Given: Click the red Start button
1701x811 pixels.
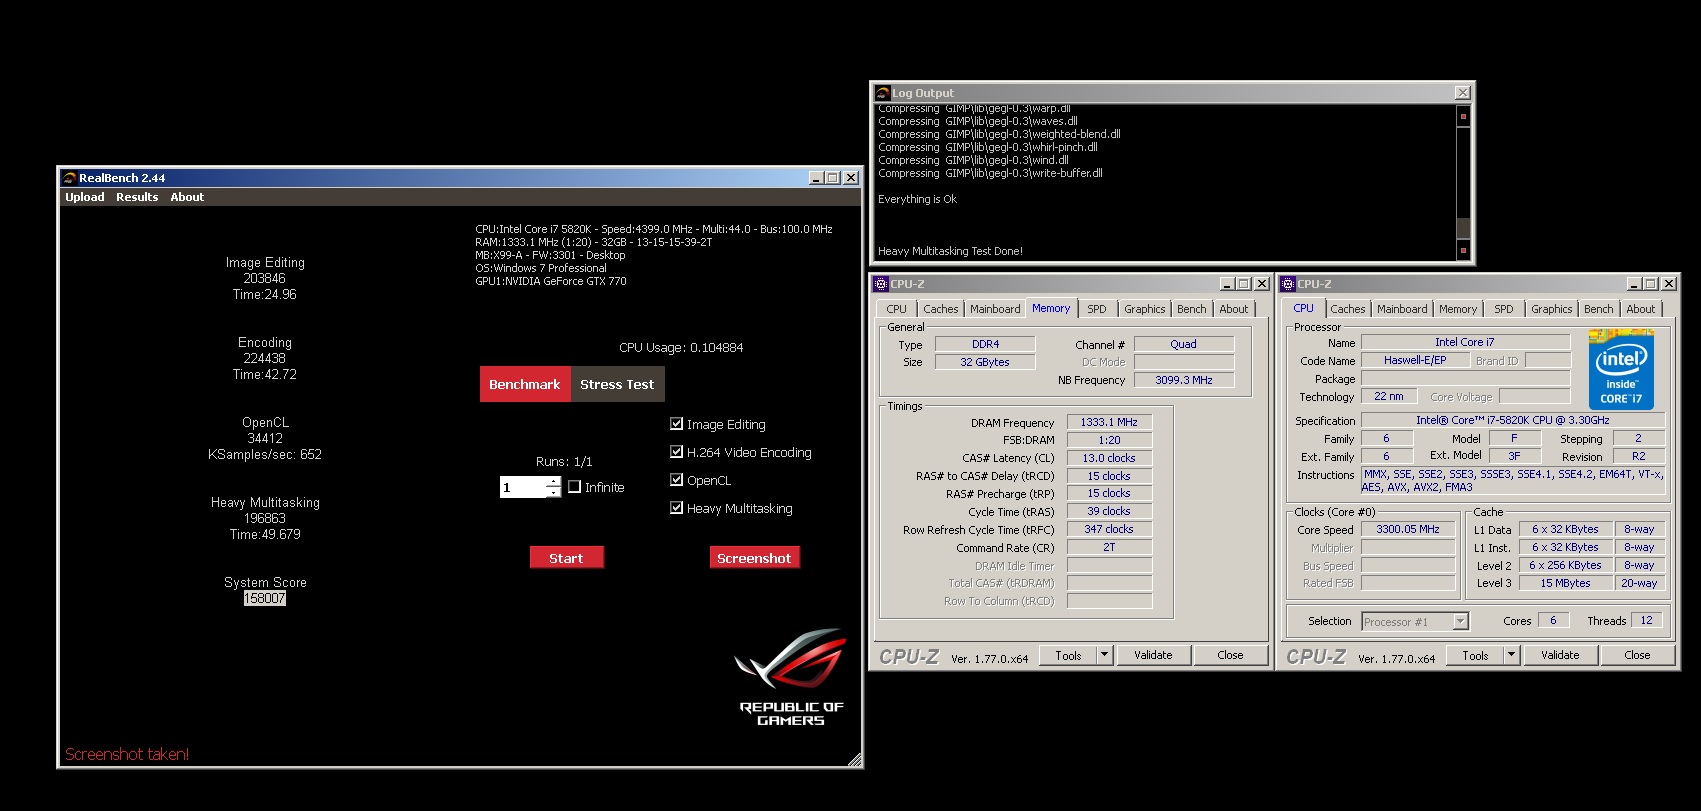Looking at the screenshot, I should pos(566,558).
